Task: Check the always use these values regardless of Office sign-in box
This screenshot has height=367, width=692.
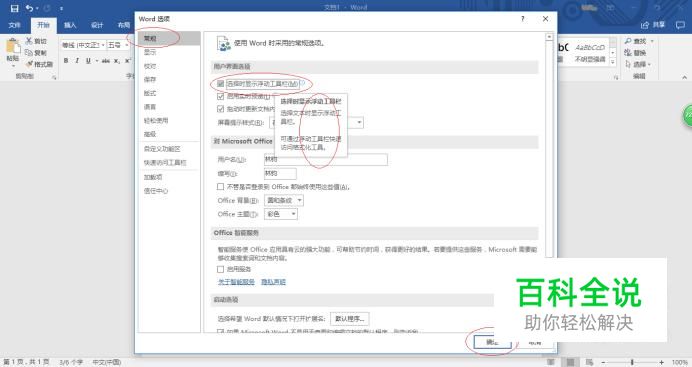Action: [221, 187]
